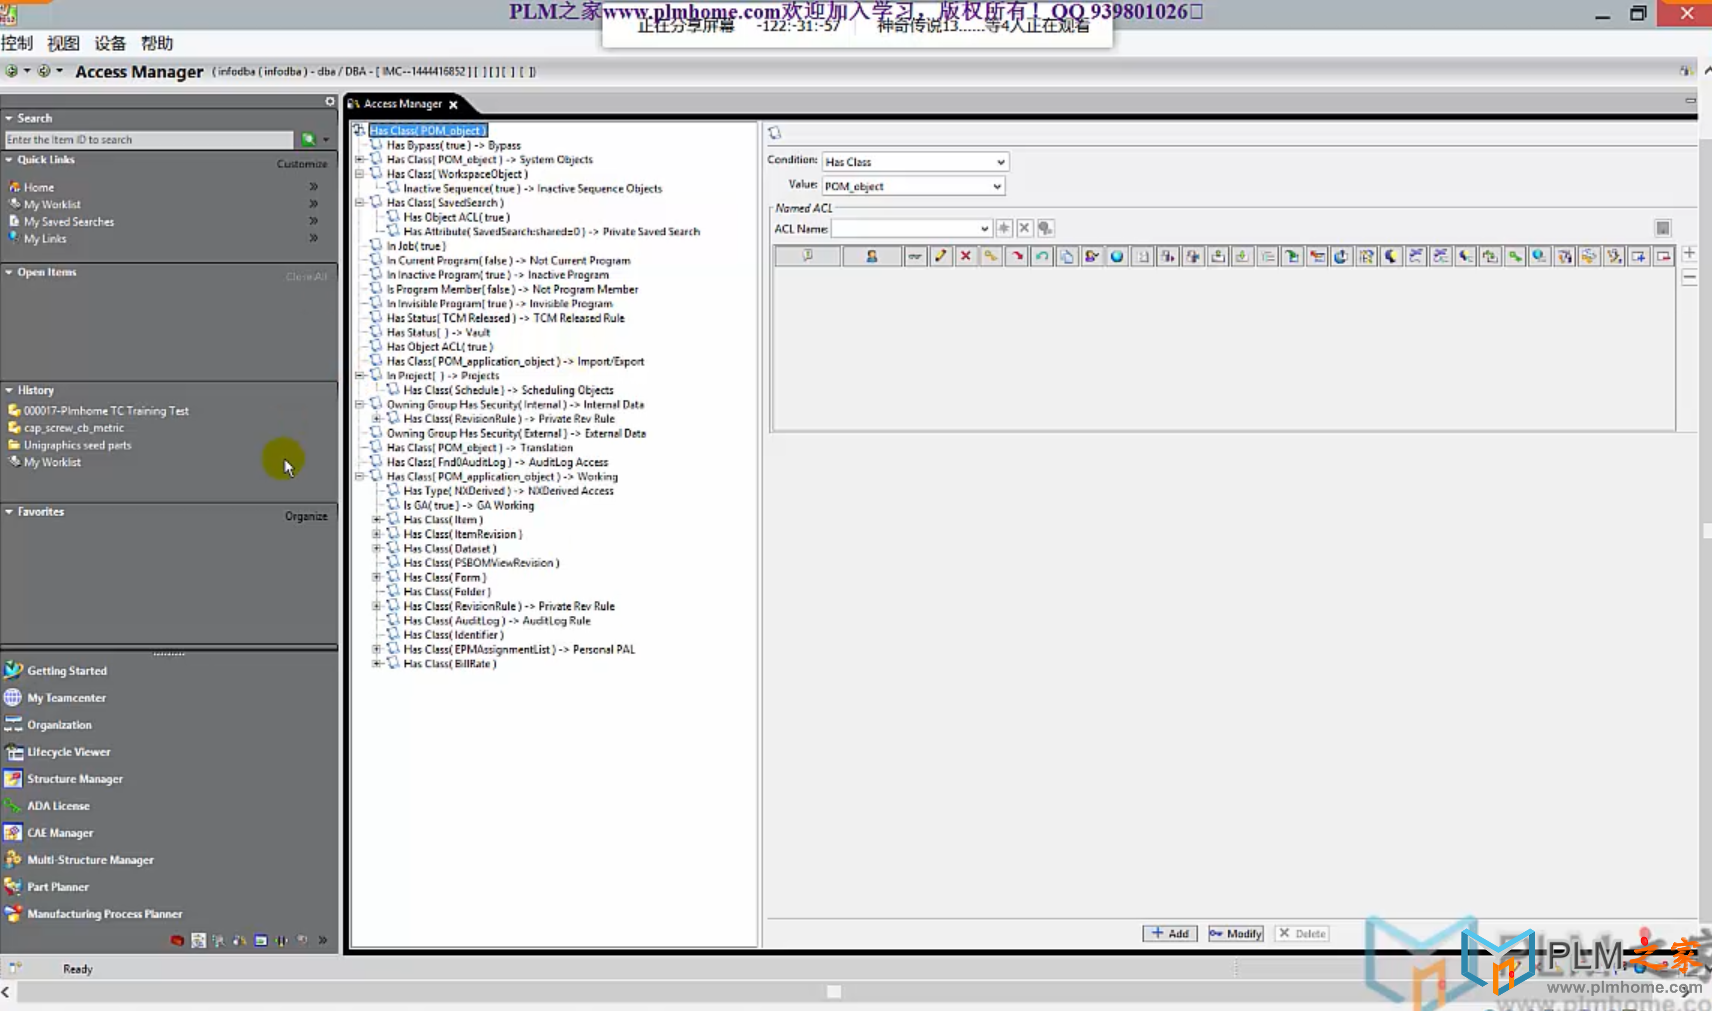The width and height of the screenshot is (1712, 1011).
Task: Click the delete ACL X icon beside ACL Name
Action: pyautogui.click(x=1024, y=229)
